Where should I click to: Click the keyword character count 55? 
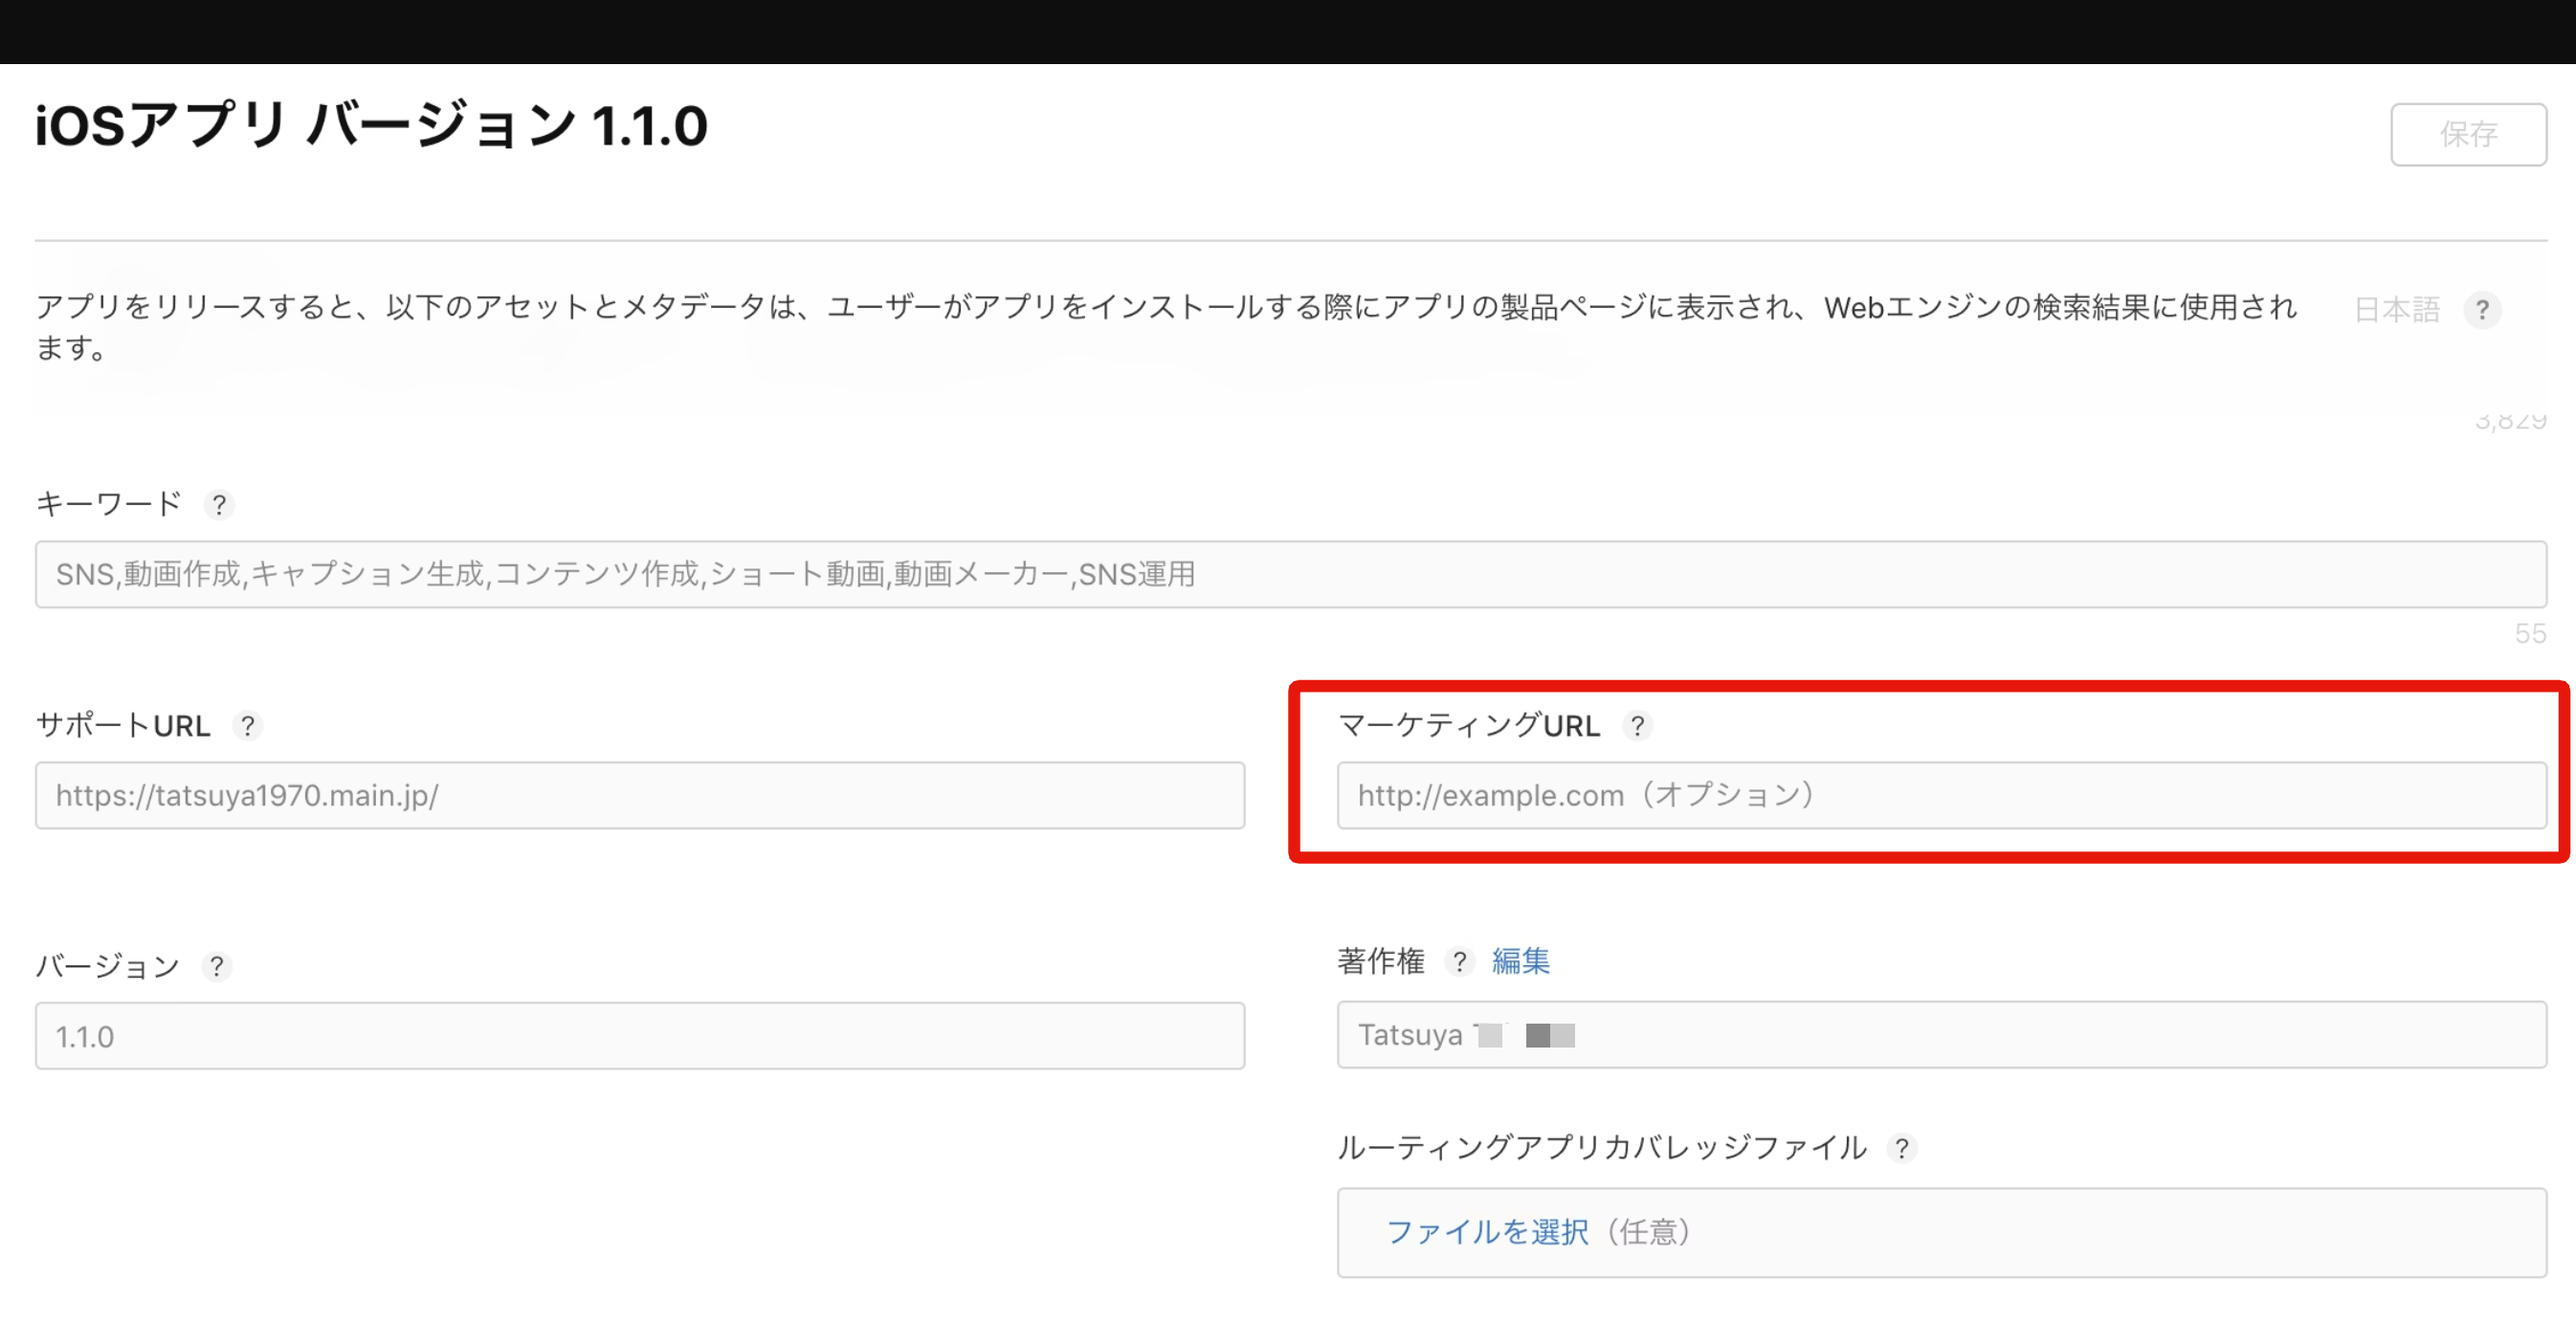[x=2530, y=633]
